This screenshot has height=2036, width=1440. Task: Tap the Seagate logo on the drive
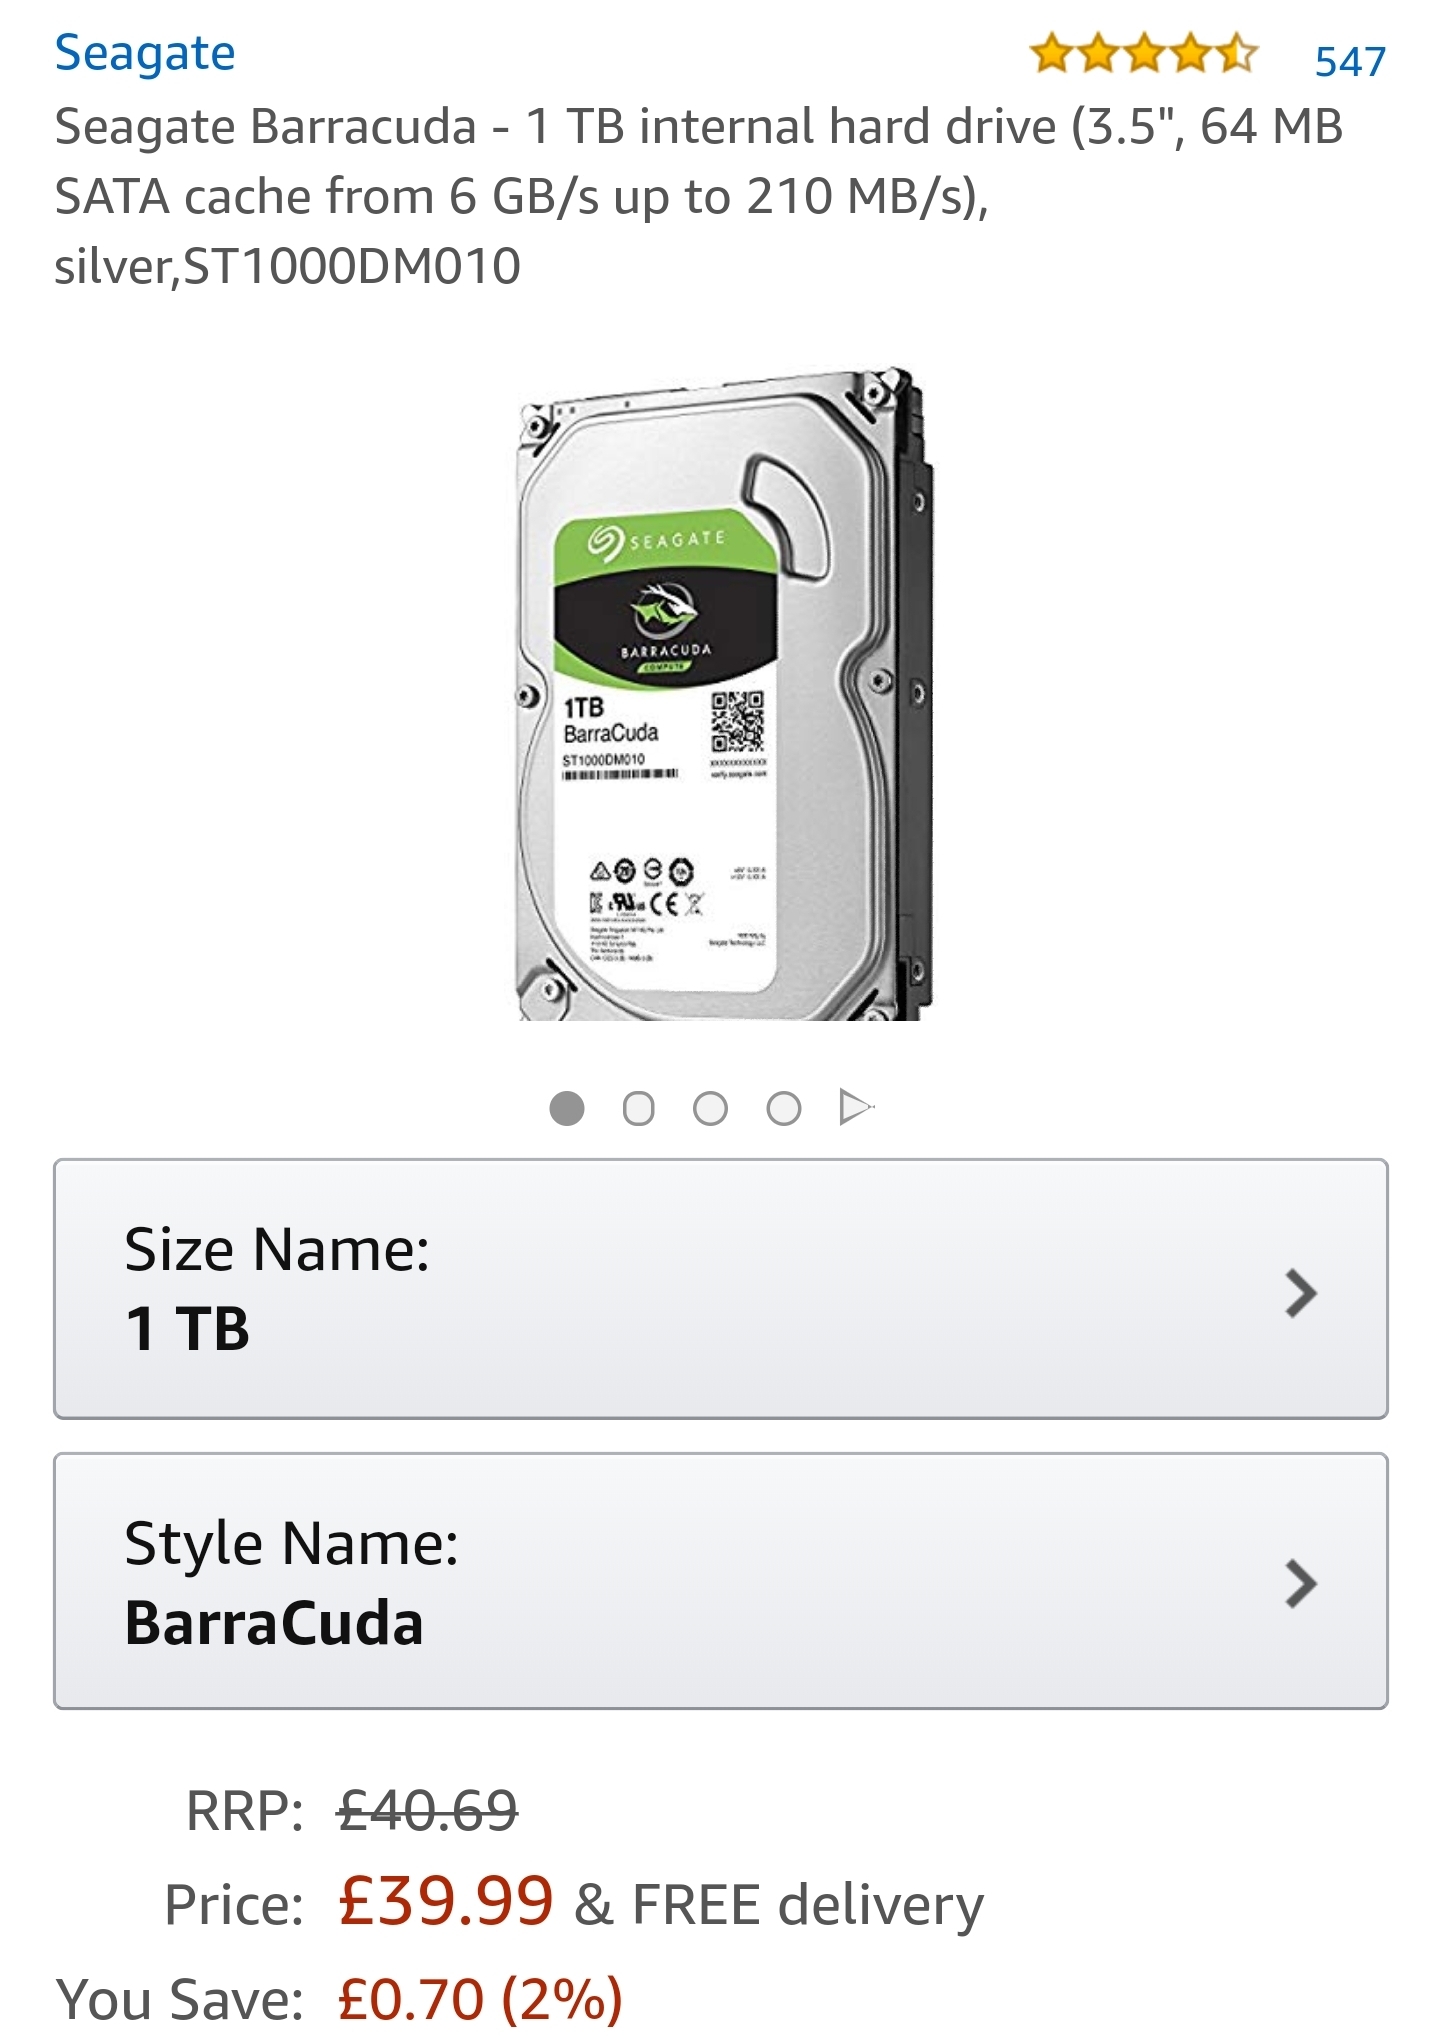(656, 541)
